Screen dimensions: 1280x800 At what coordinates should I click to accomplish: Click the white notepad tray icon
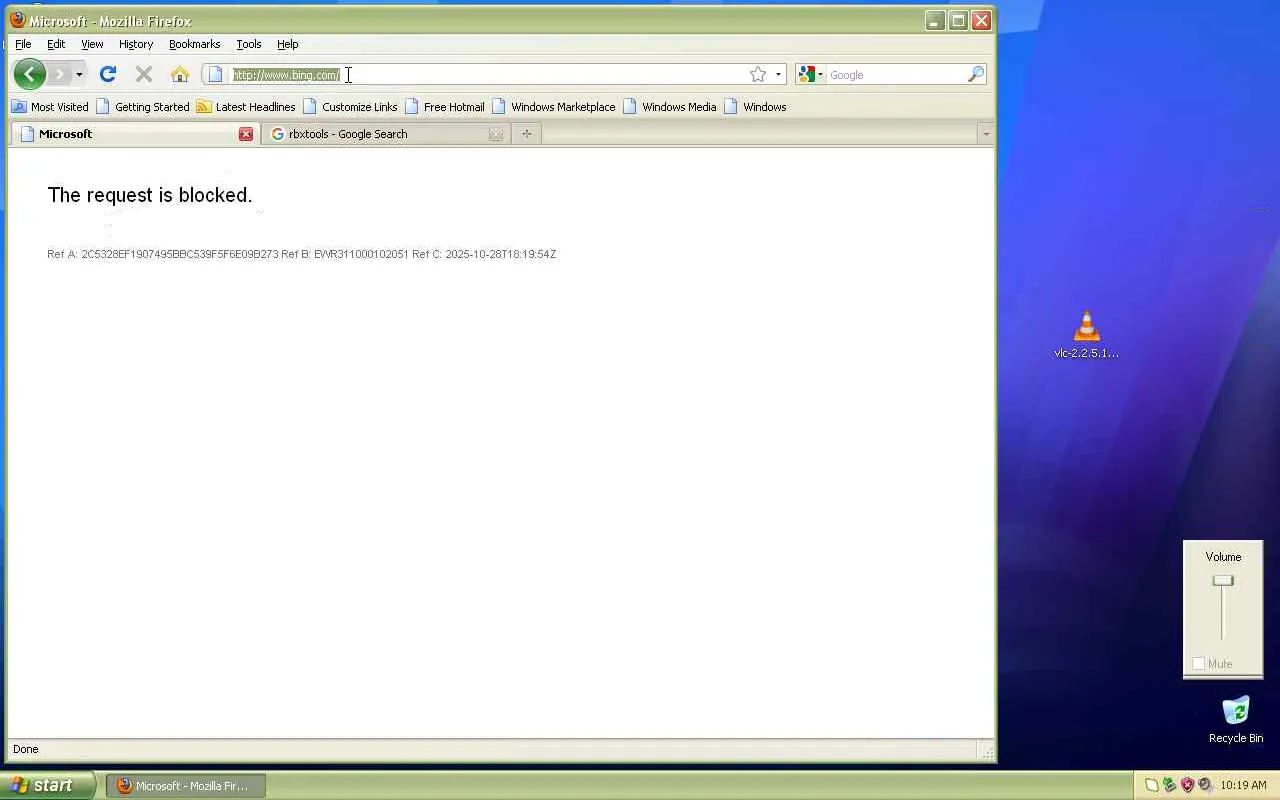click(x=1151, y=785)
